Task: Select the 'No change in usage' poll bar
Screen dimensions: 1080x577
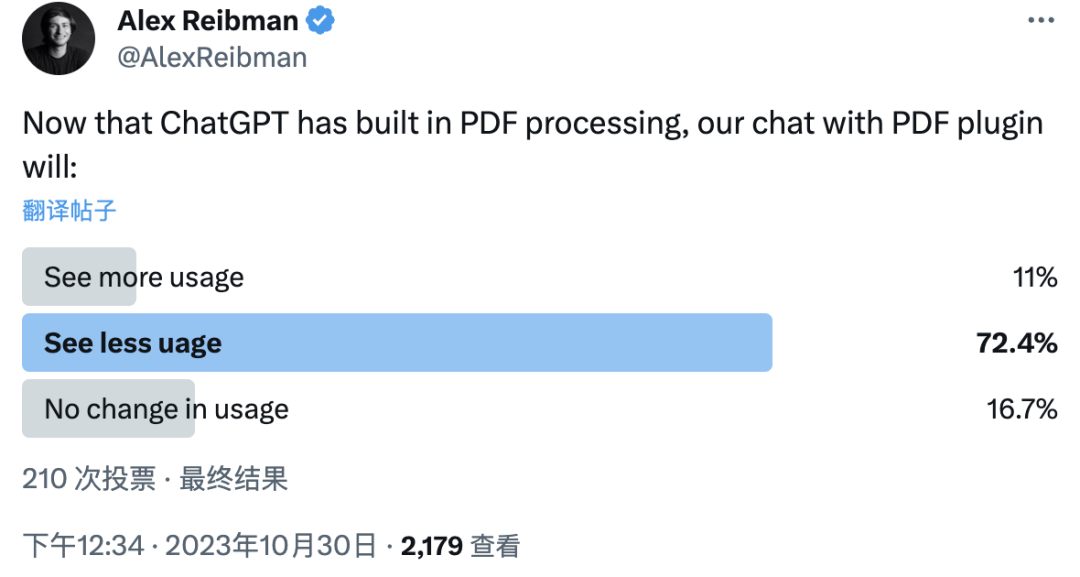Action: tap(108, 409)
